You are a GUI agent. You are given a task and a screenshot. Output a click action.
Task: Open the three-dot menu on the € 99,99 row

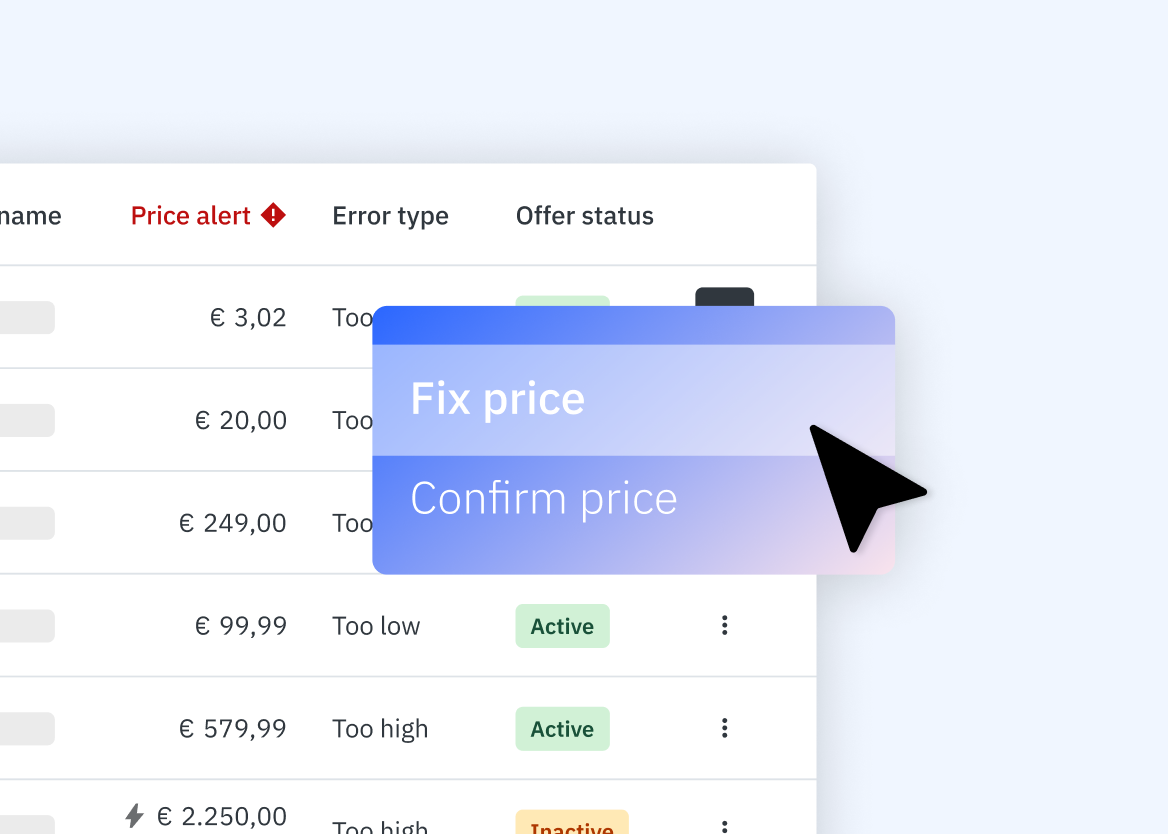click(724, 625)
